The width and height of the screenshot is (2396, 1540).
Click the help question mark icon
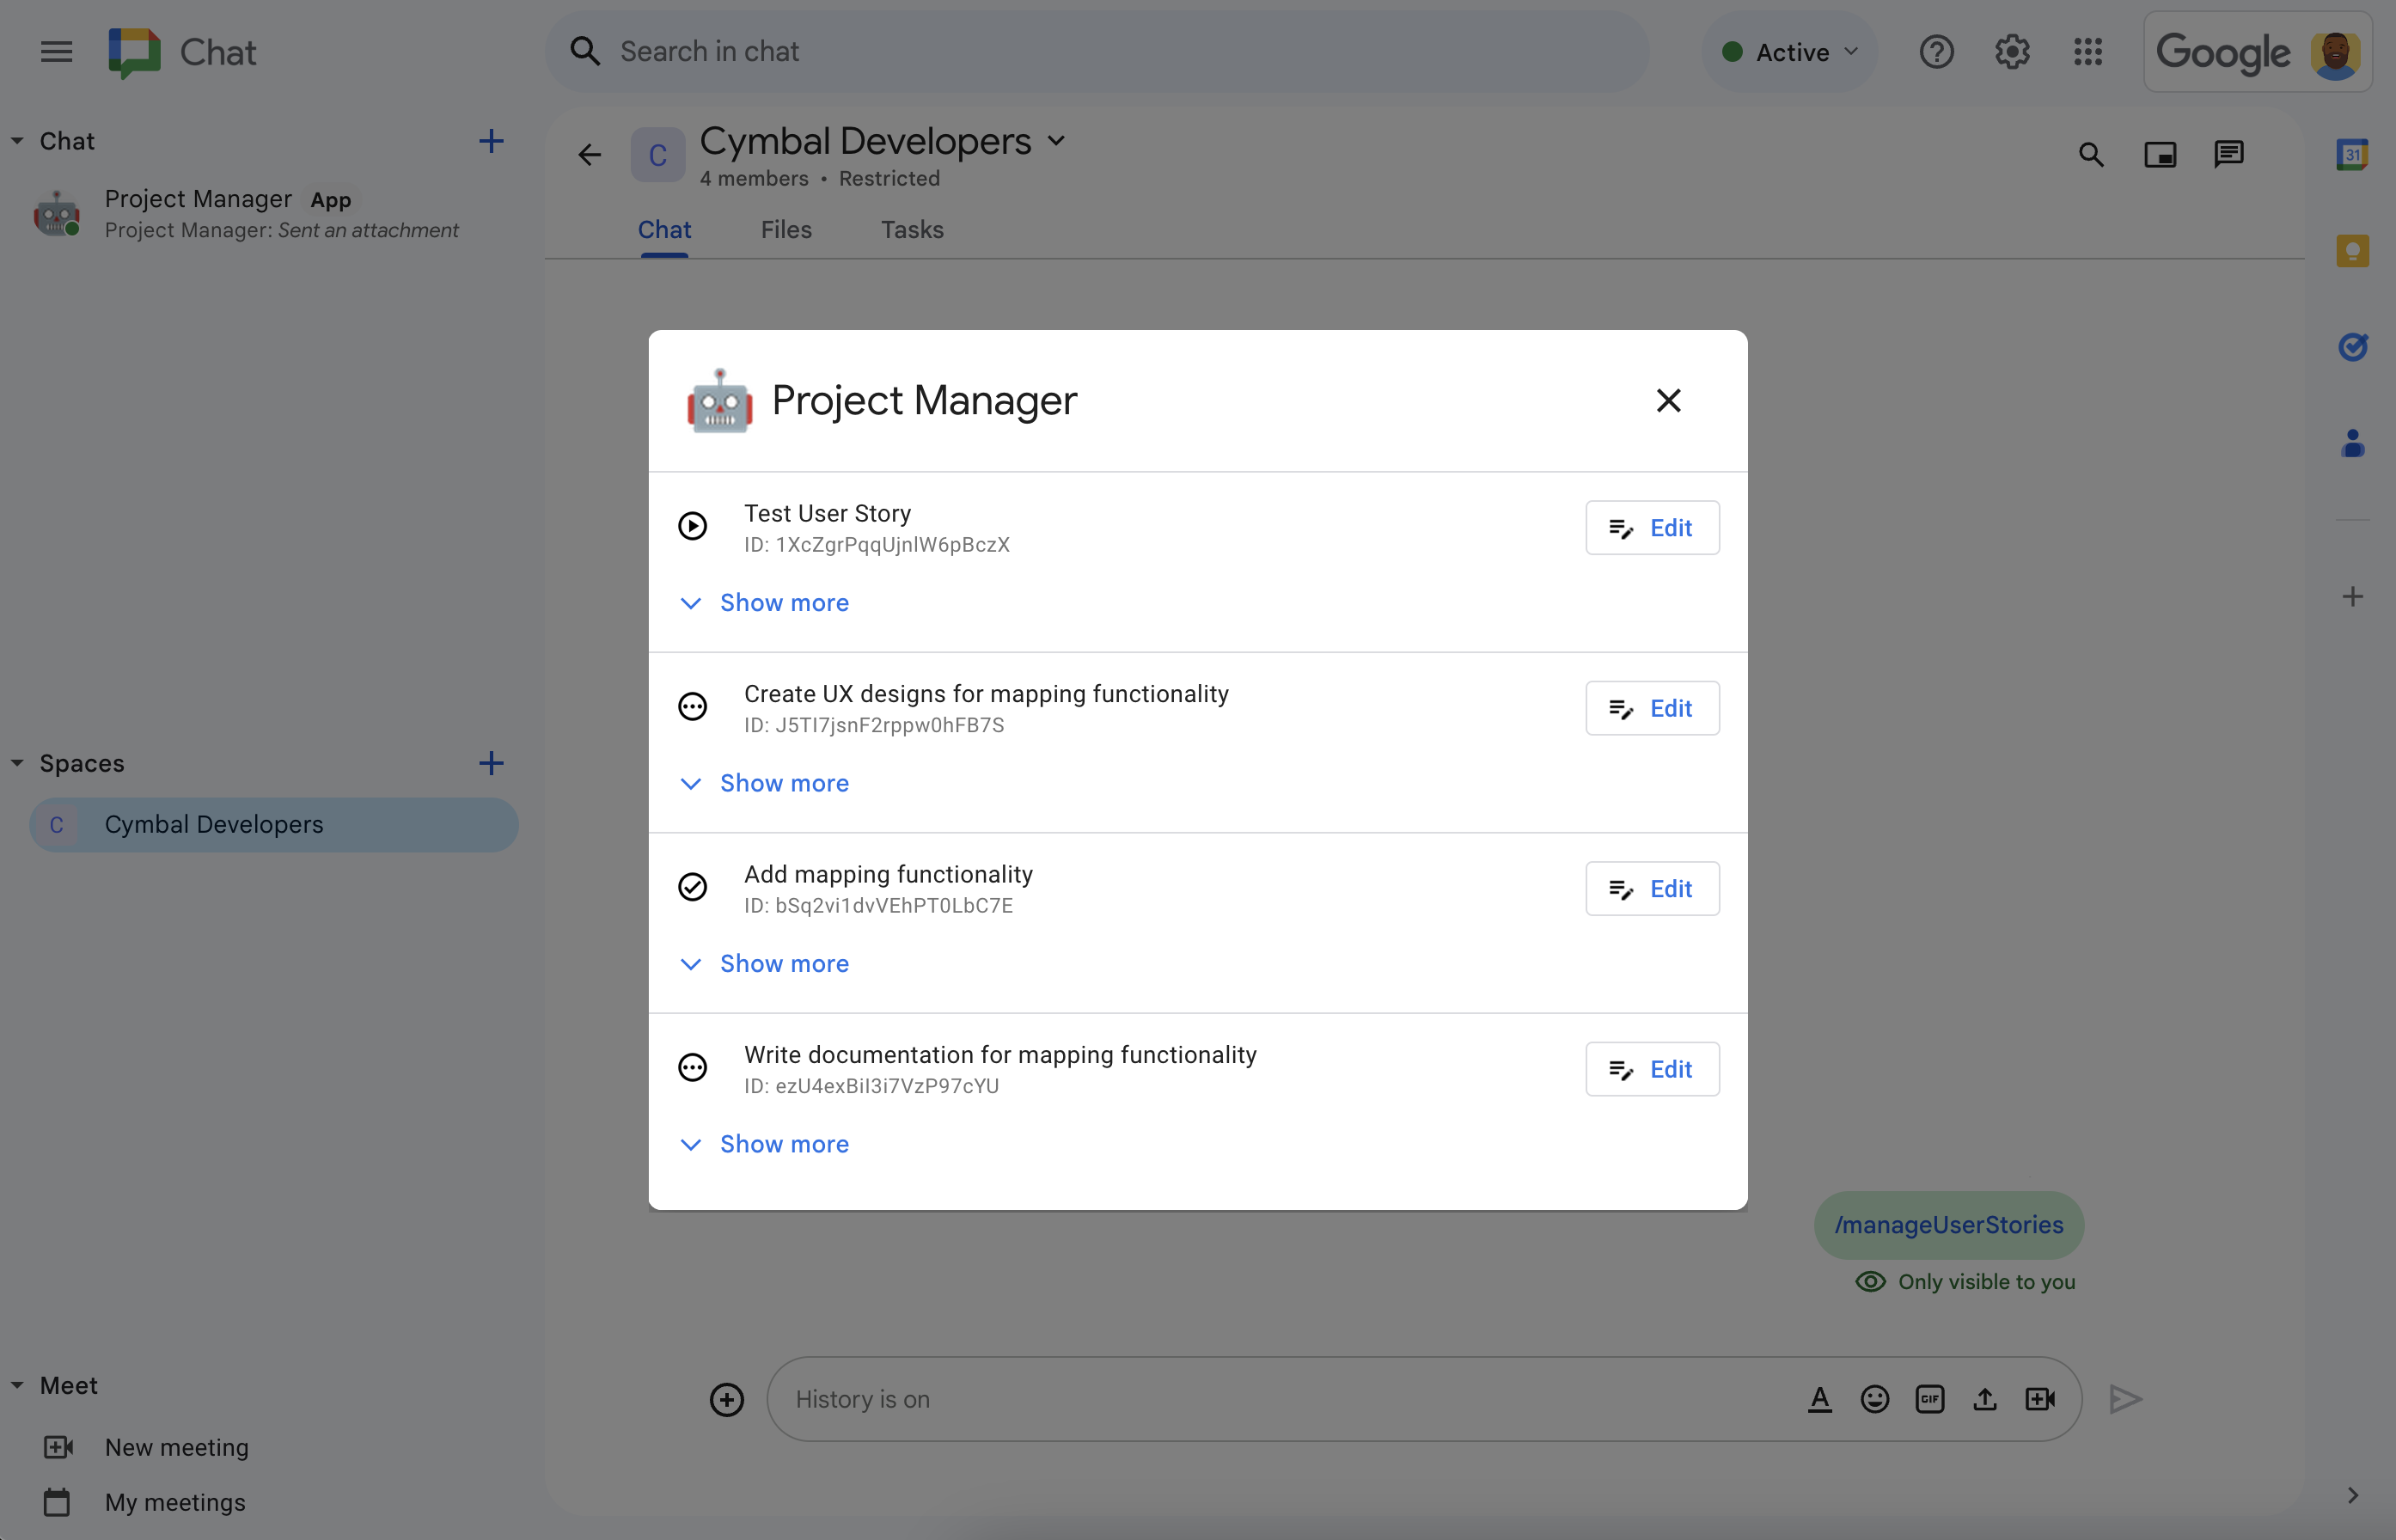(1935, 51)
